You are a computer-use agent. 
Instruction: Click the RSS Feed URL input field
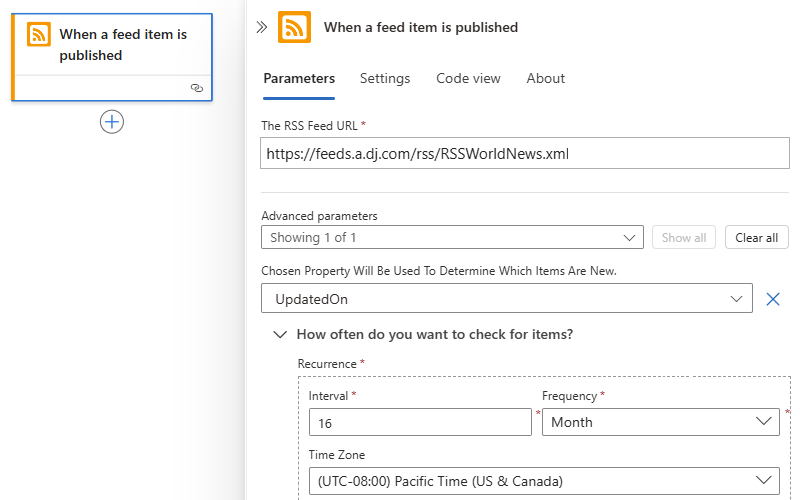click(524, 153)
